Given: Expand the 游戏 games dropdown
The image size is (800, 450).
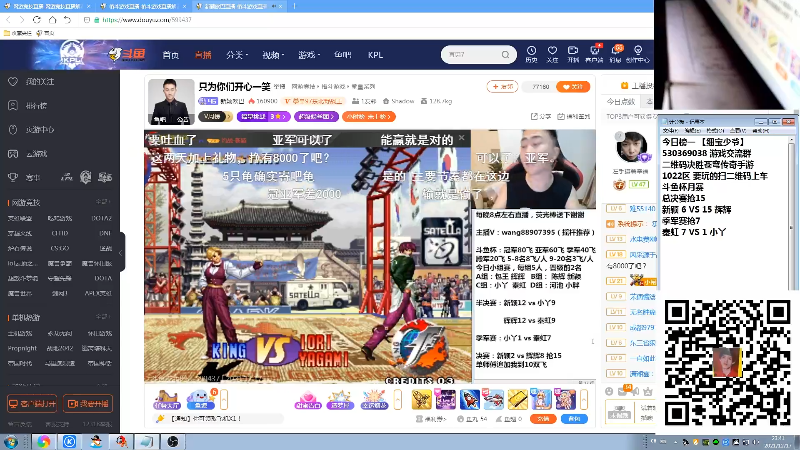Looking at the screenshot, I should point(309,55).
